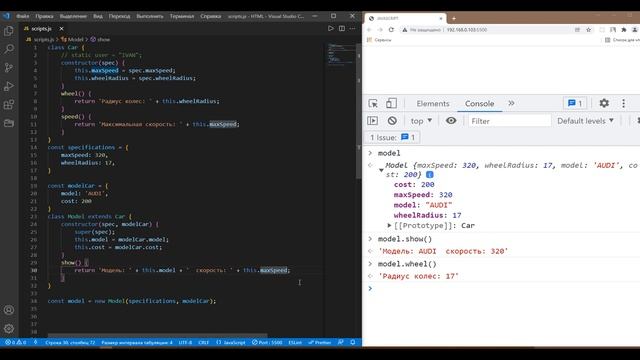This screenshot has width=640, height=360.
Task: Open the editor more actions ellipsis
Action: [352, 29]
